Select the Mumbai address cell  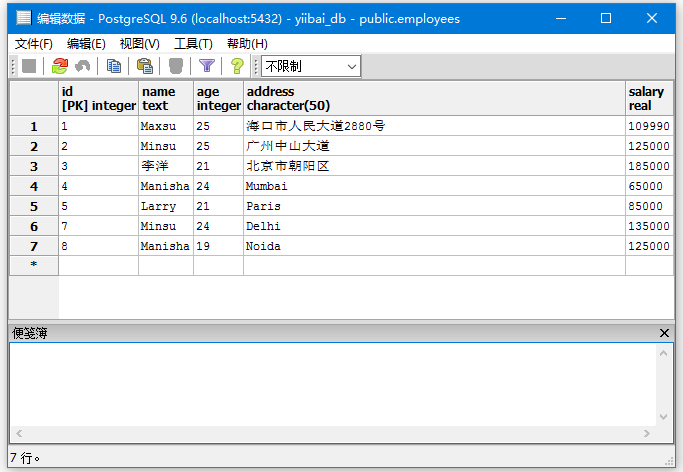(x=434, y=186)
